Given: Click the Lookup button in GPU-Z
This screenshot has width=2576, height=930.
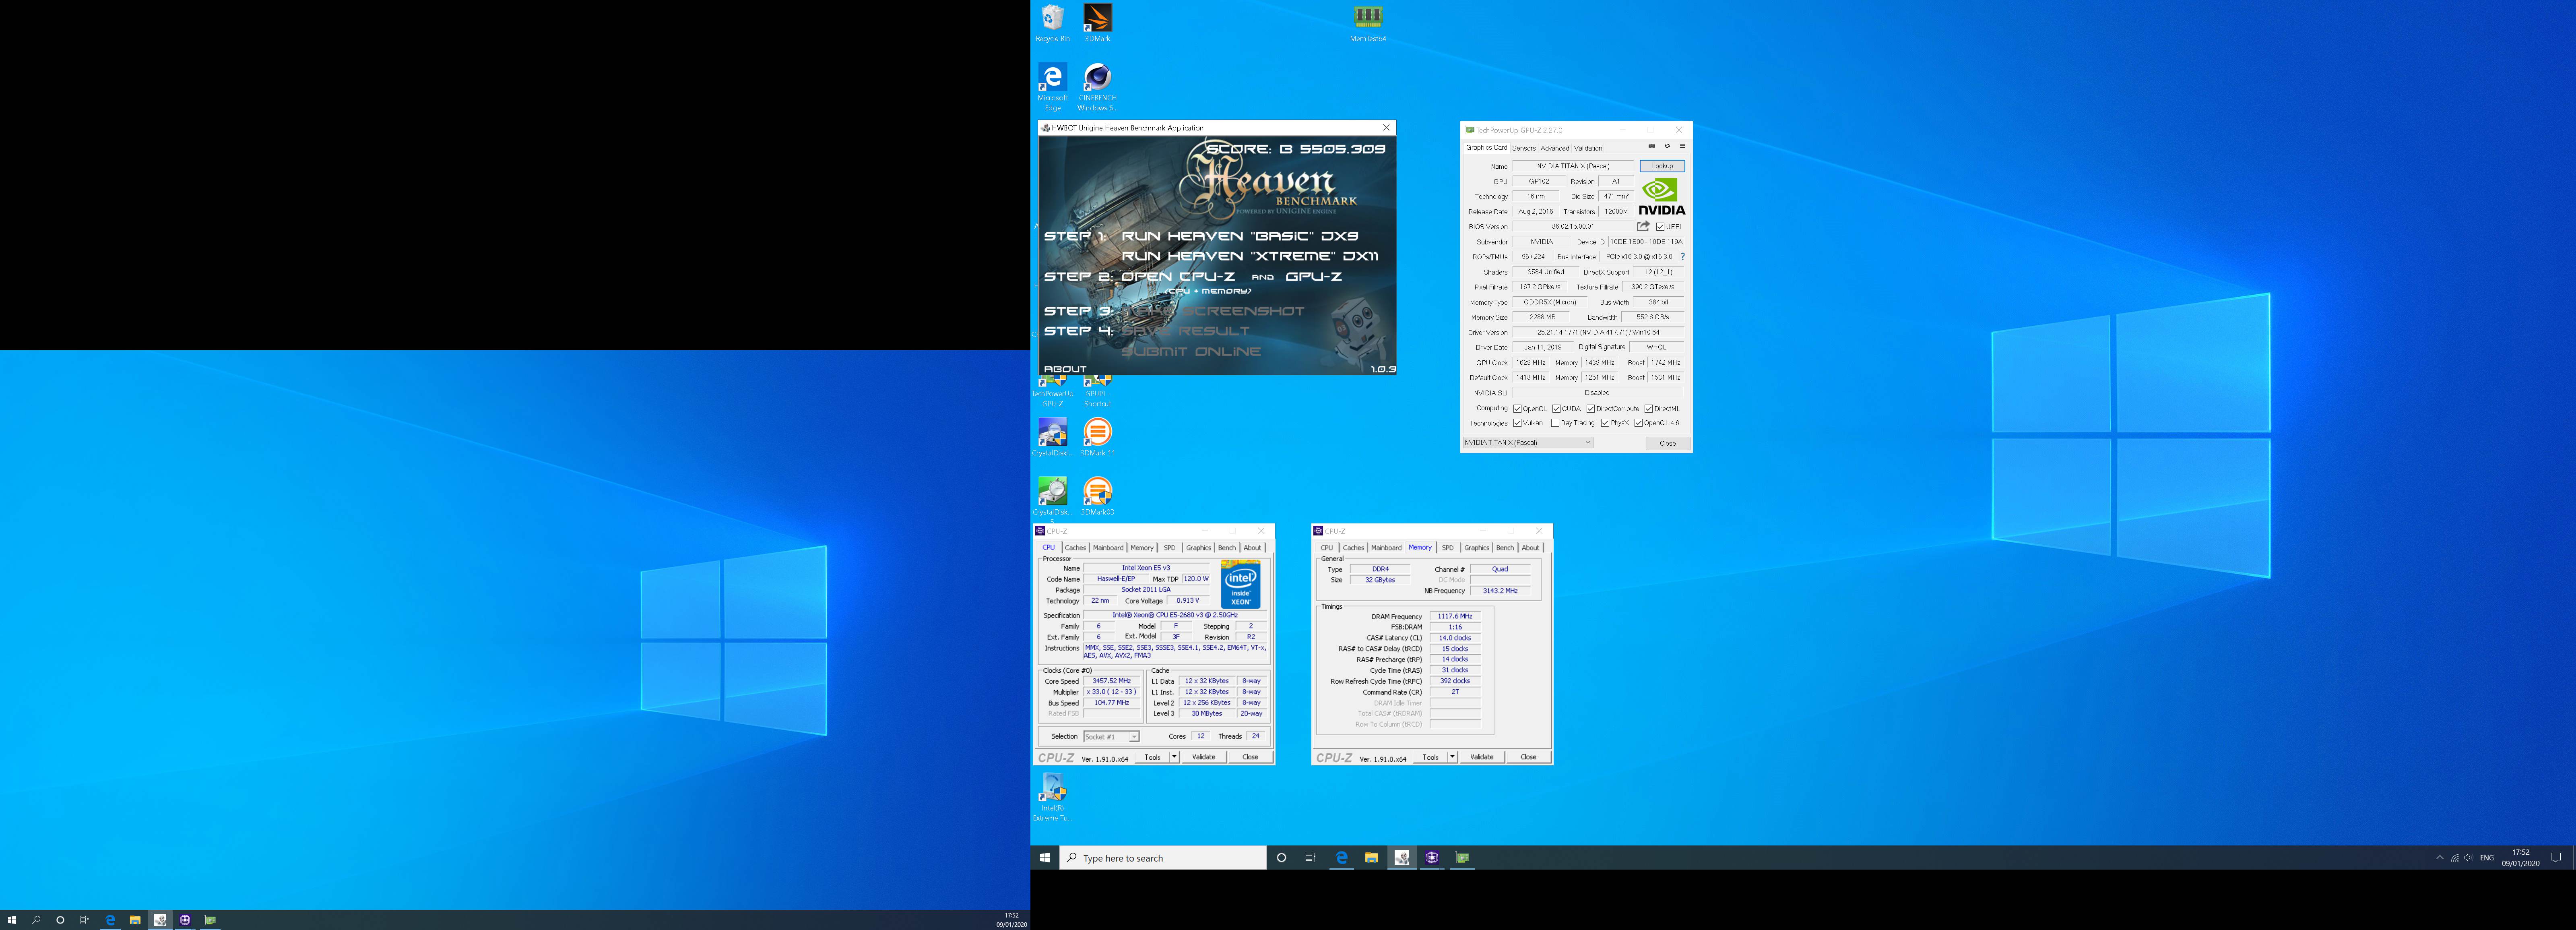Looking at the screenshot, I should (1661, 166).
